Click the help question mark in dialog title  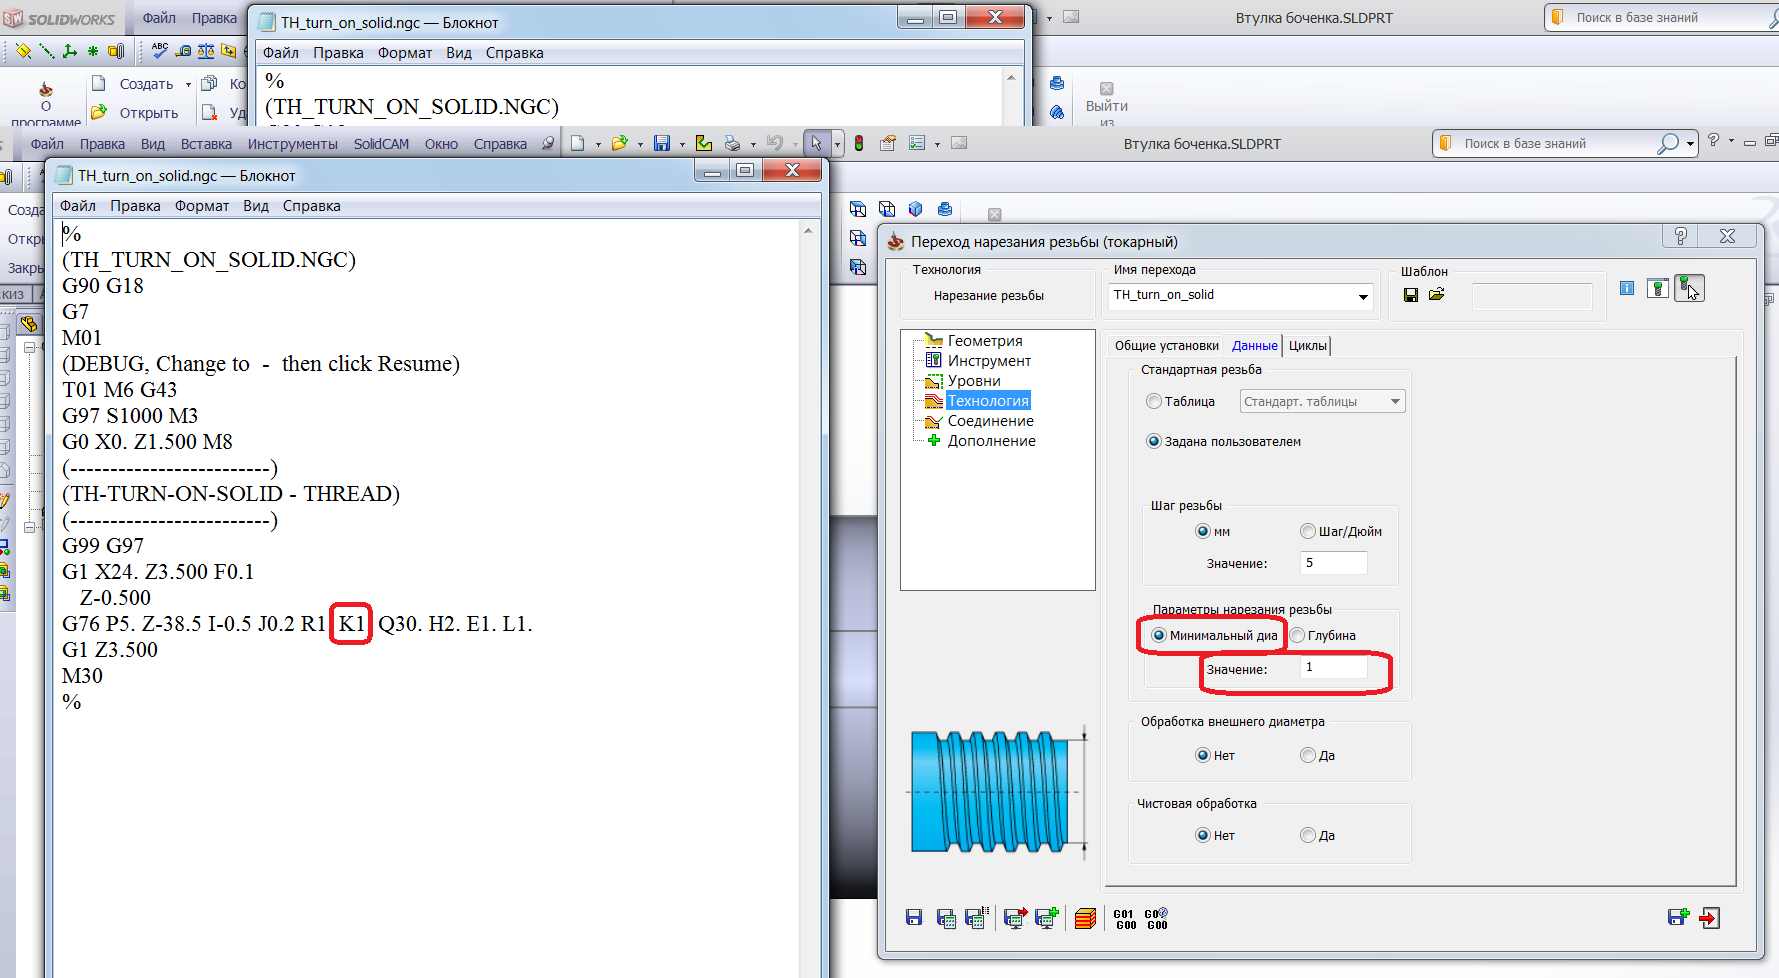pos(1680,236)
